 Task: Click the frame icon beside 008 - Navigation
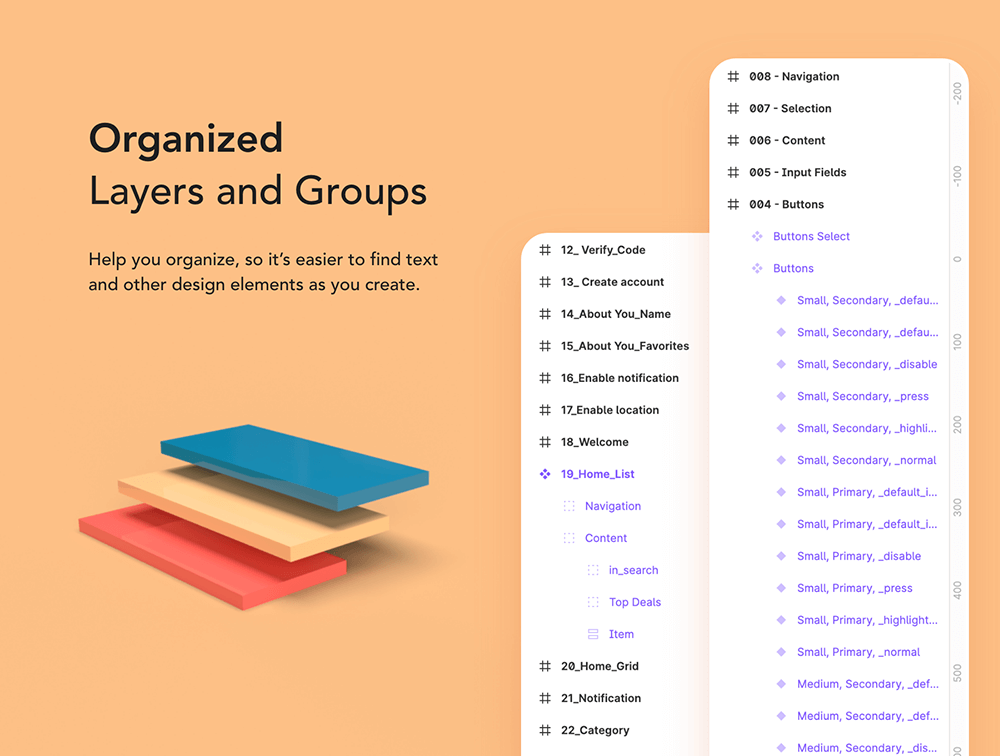733,77
